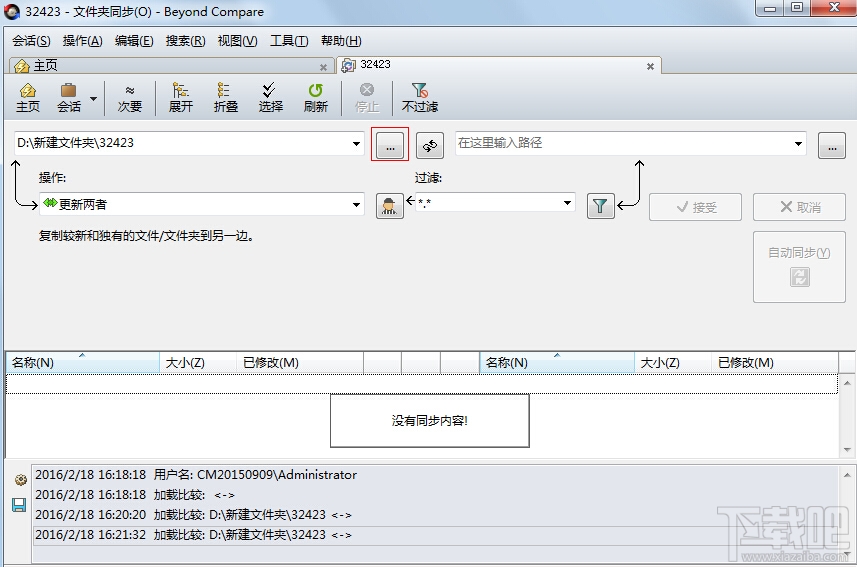The width and height of the screenshot is (857, 567).
Task: Minimize the Beyond Compare window
Action: click(770, 8)
